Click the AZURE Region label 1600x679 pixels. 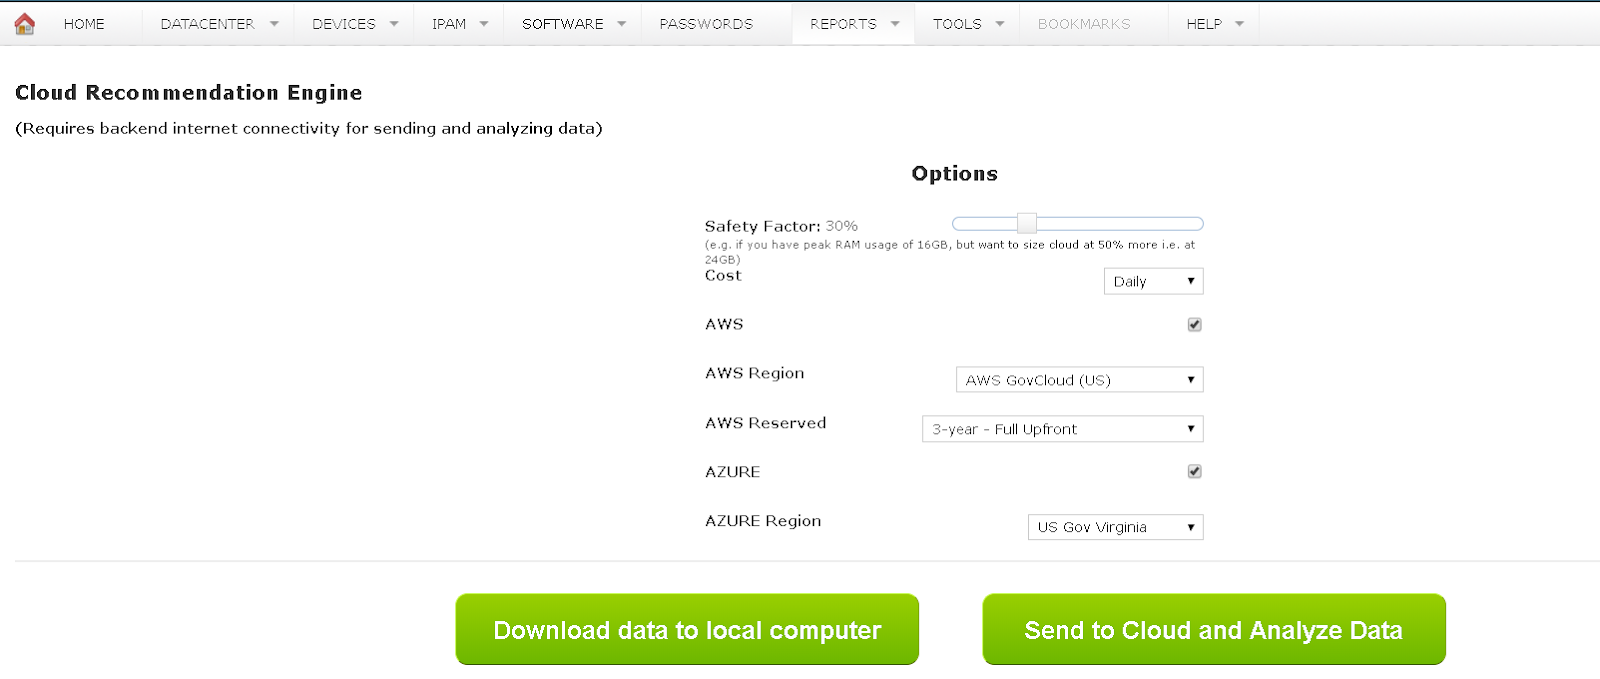pyautogui.click(x=763, y=521)
